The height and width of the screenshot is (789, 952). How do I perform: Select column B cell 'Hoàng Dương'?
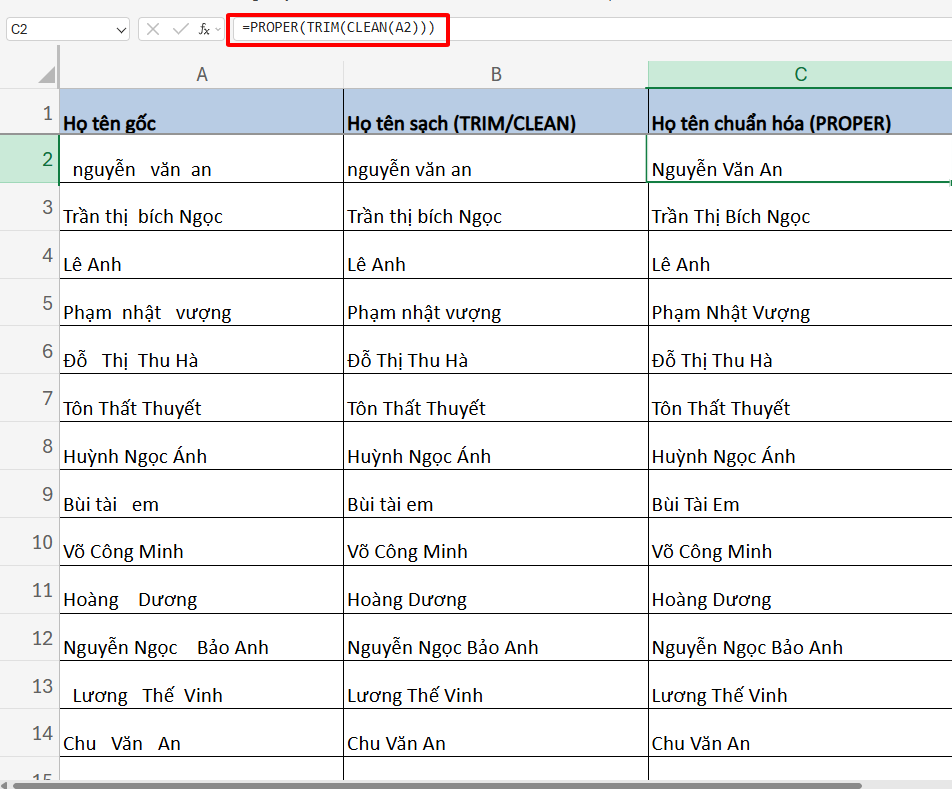[495, 589]
